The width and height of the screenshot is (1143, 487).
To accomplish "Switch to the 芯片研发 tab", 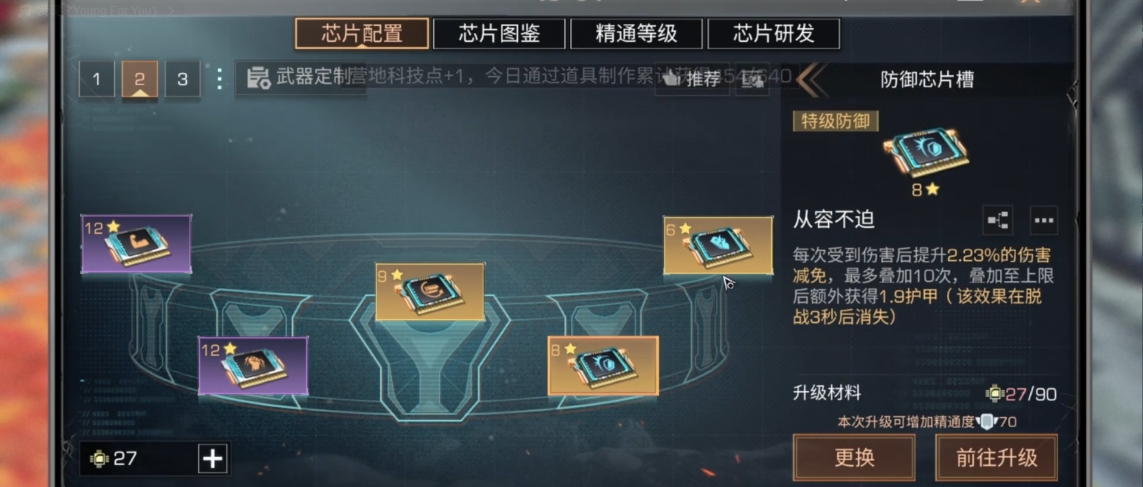I will (773, 34).
